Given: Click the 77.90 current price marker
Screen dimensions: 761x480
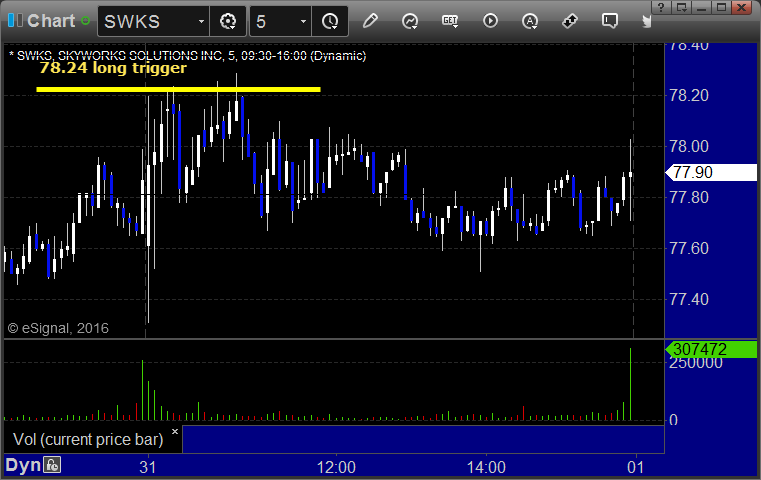Looking at the screenshot, I should 711,172.
